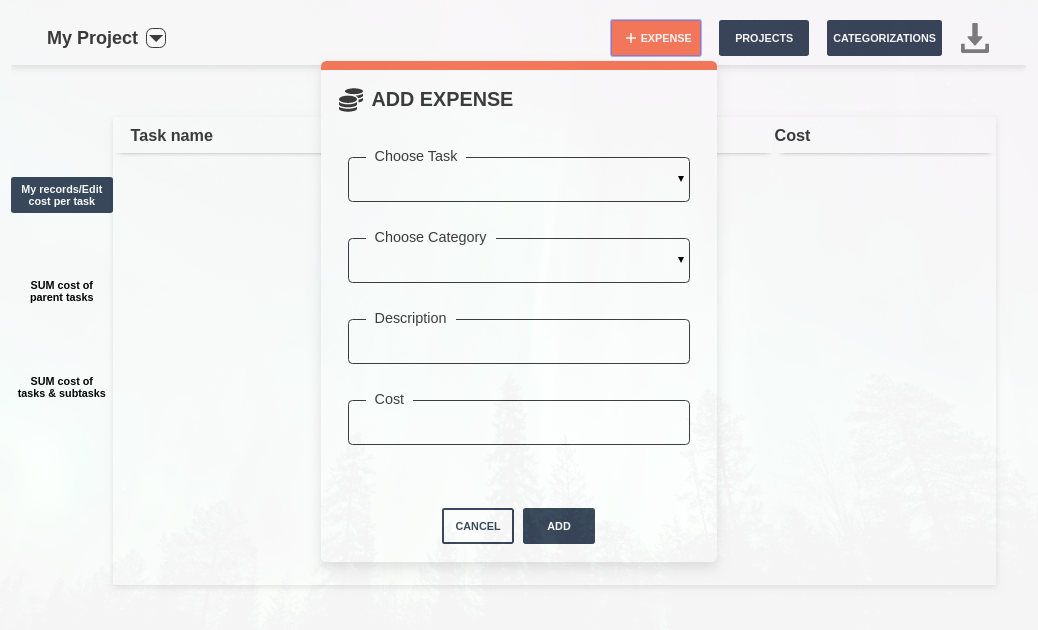Click the My Project title text
Image resolution: width=1038 pixels, height=630 pixels.
(92, 38)
